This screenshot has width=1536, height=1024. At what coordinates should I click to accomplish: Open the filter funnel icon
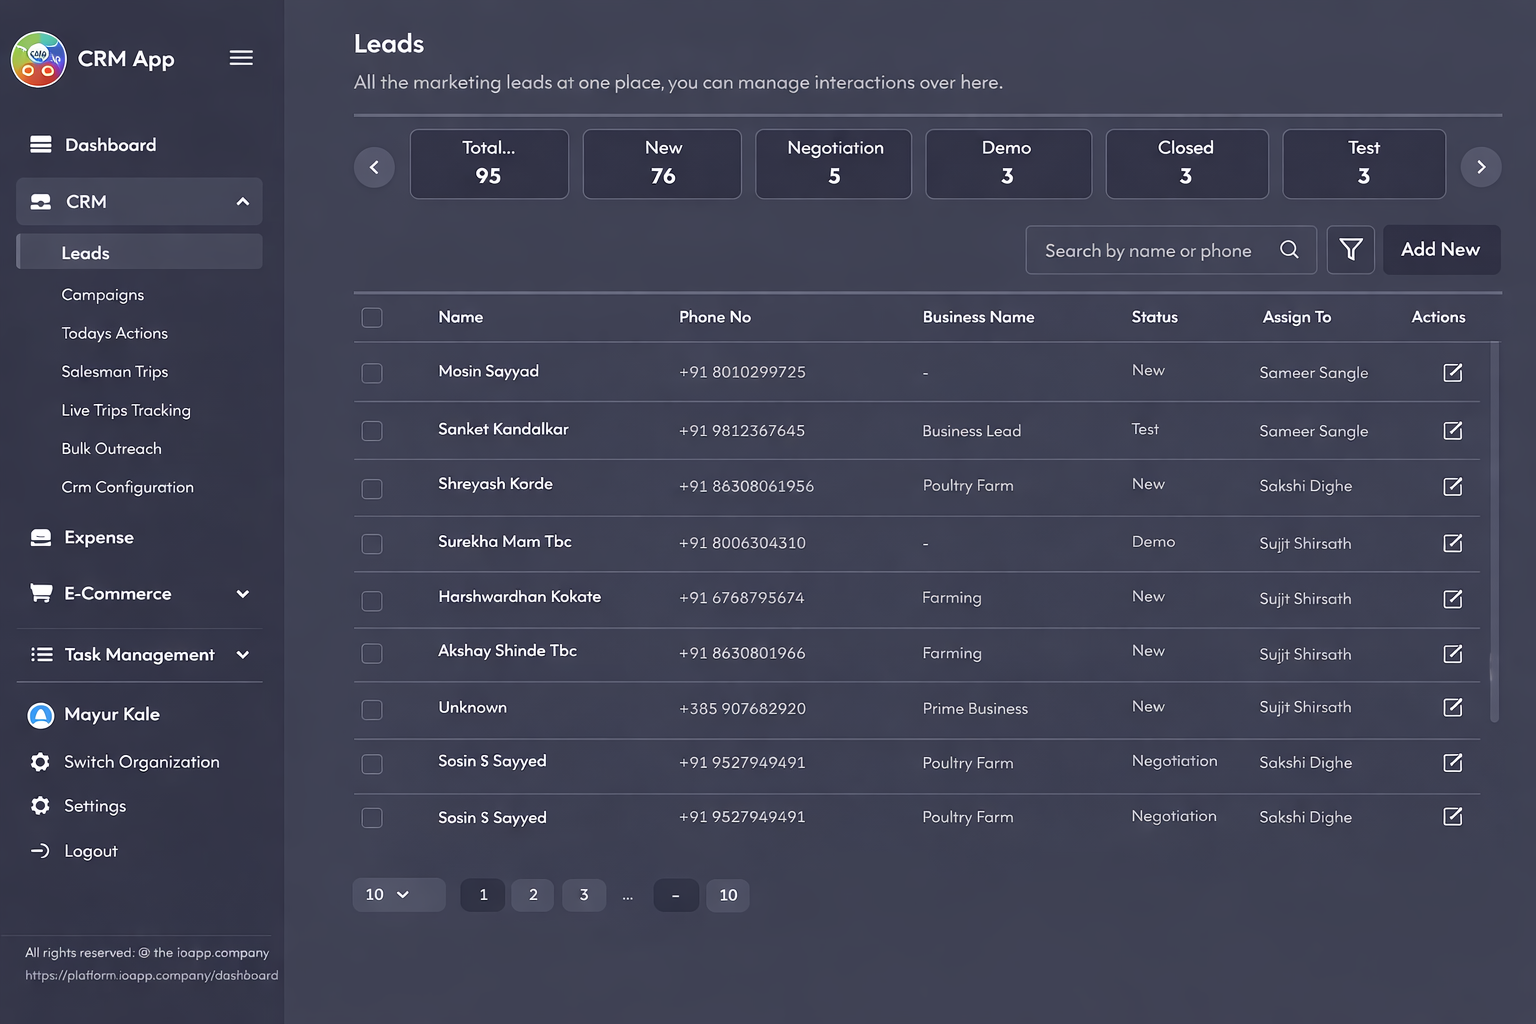pyautogui.click(x=1350, y=250)
